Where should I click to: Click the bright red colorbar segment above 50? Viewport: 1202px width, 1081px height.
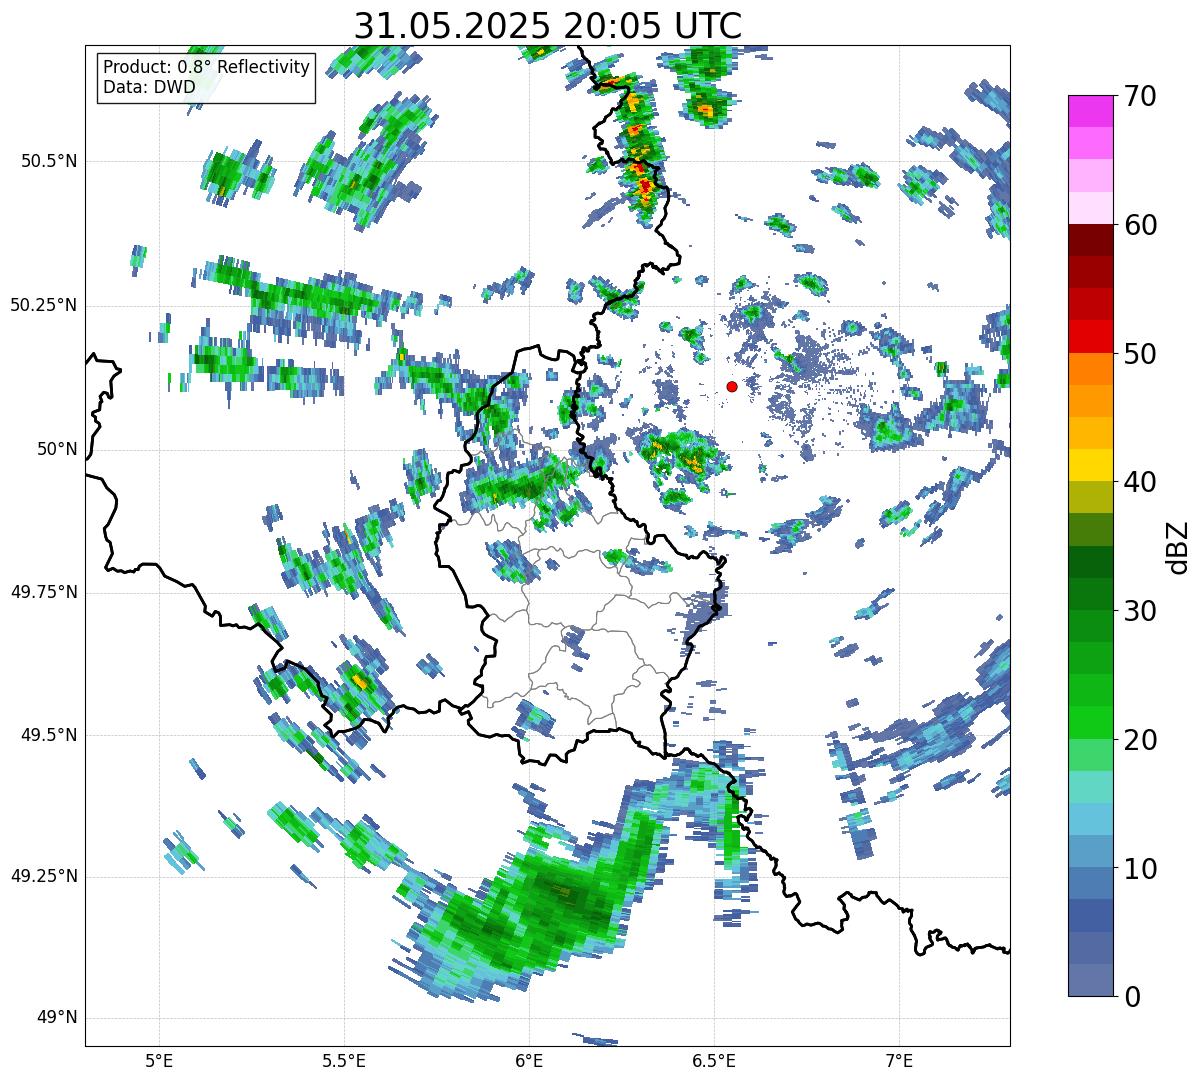click(x=1091, y=337)
